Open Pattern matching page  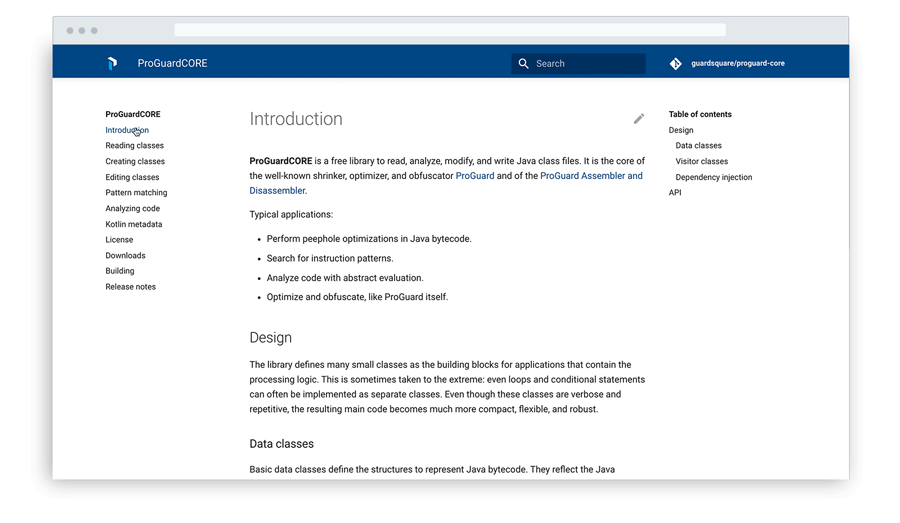tap(136, 193)
